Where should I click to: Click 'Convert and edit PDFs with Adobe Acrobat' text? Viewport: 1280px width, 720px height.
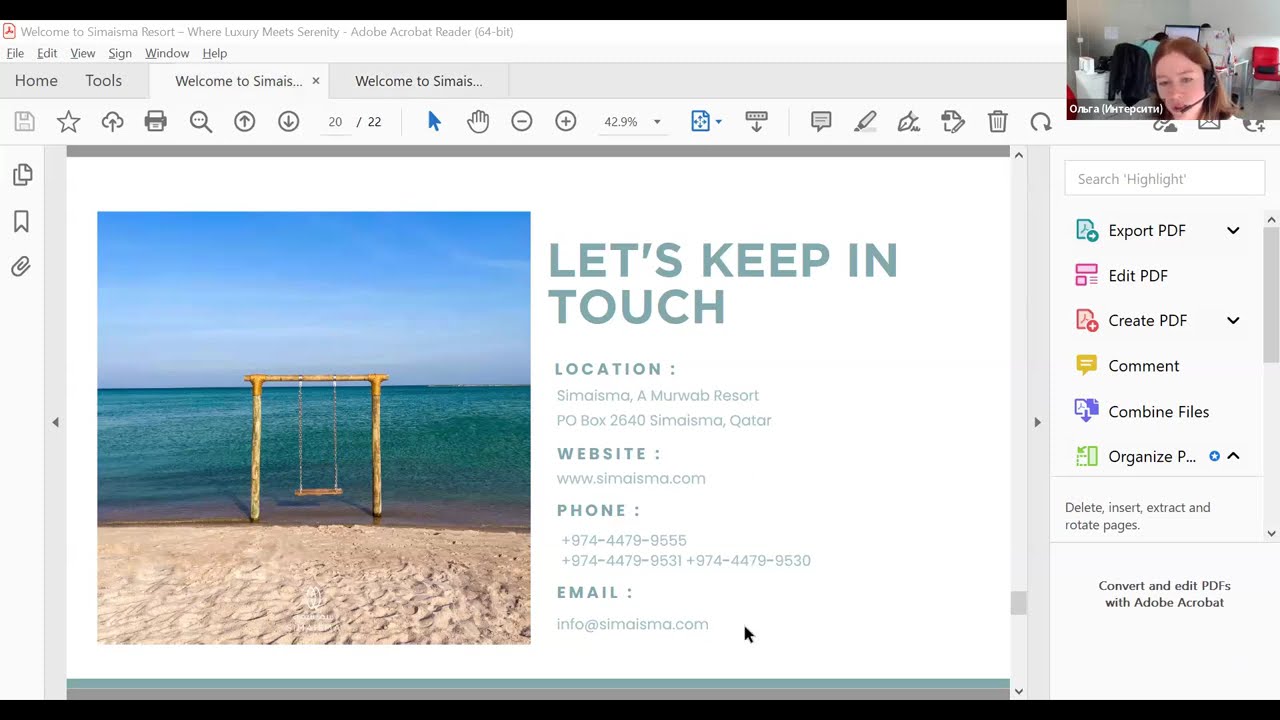pyautogui.click(x=1164, y=594)
